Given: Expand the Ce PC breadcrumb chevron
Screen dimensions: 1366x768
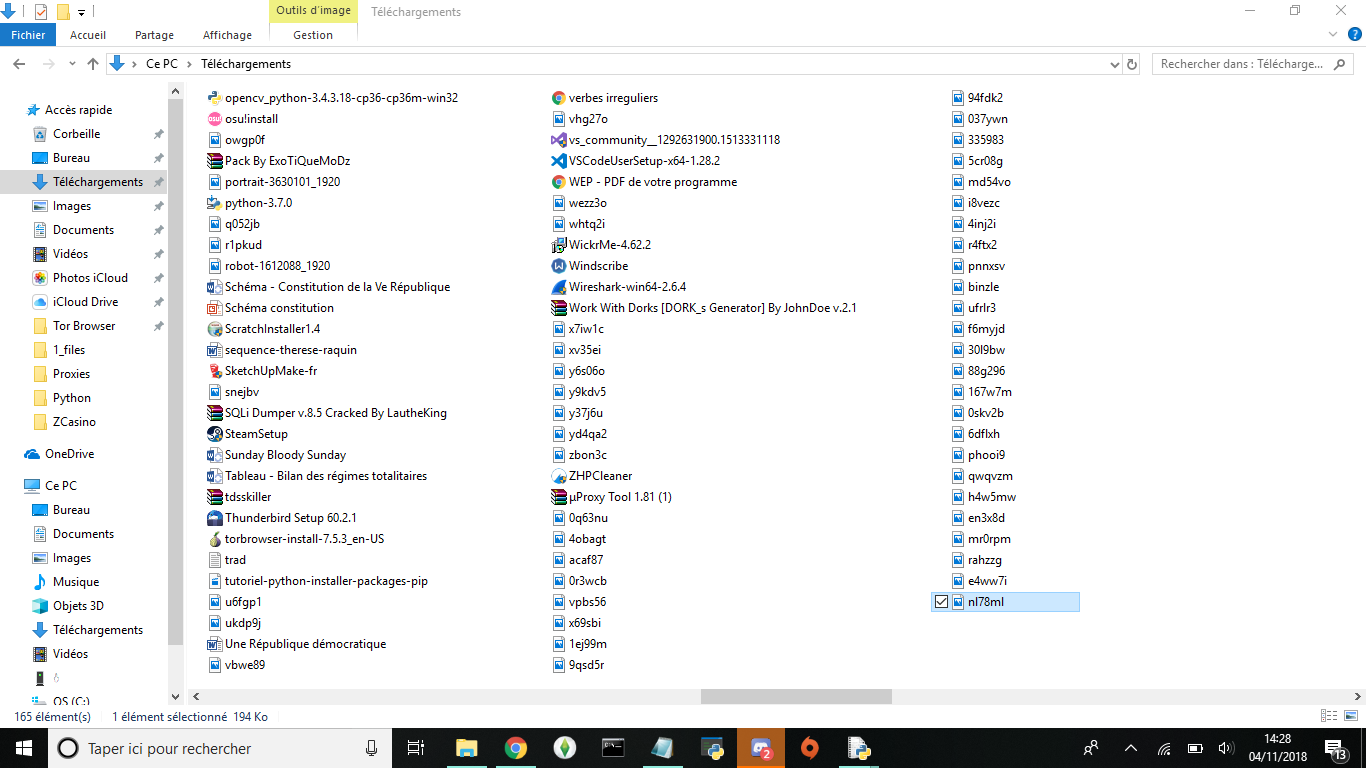Looking at the screenshot, I should 188,64.
